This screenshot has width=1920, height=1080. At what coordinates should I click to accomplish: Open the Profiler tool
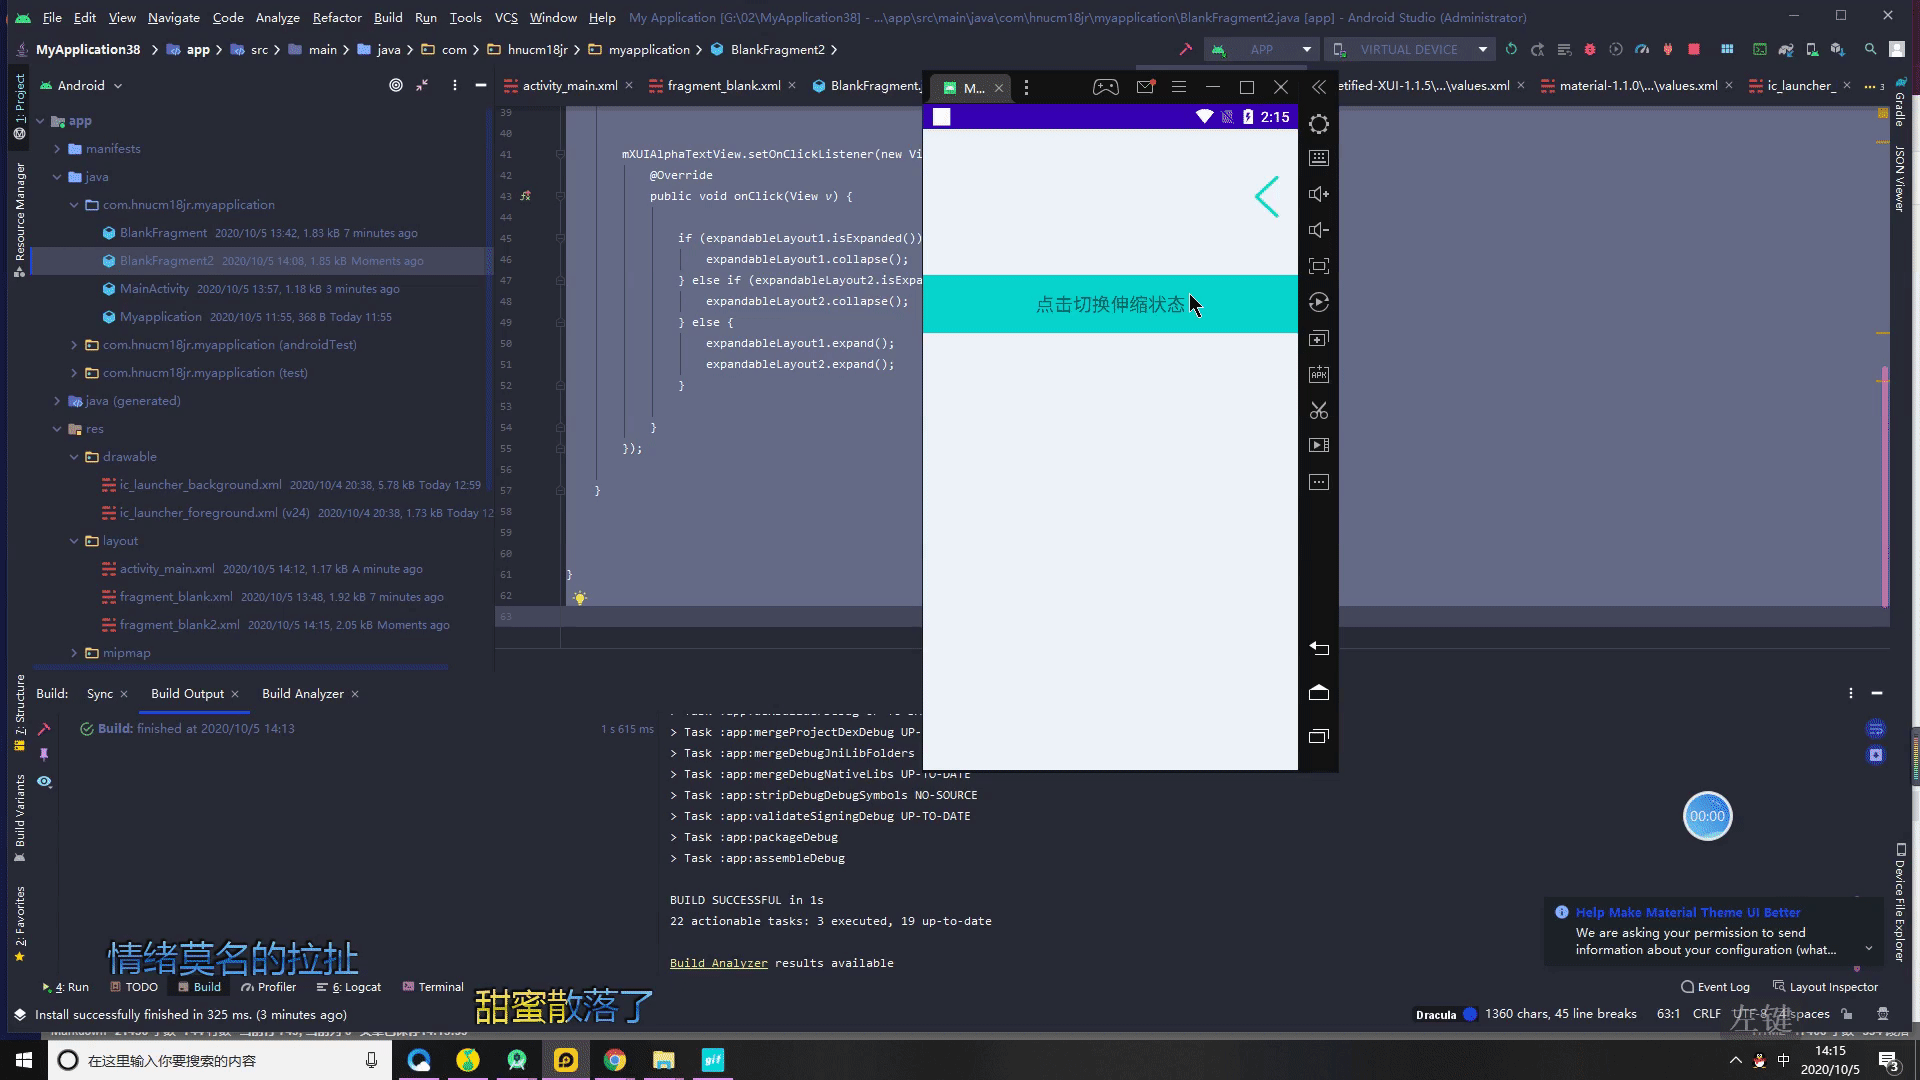pyautogui.click(x=277, y=986)
